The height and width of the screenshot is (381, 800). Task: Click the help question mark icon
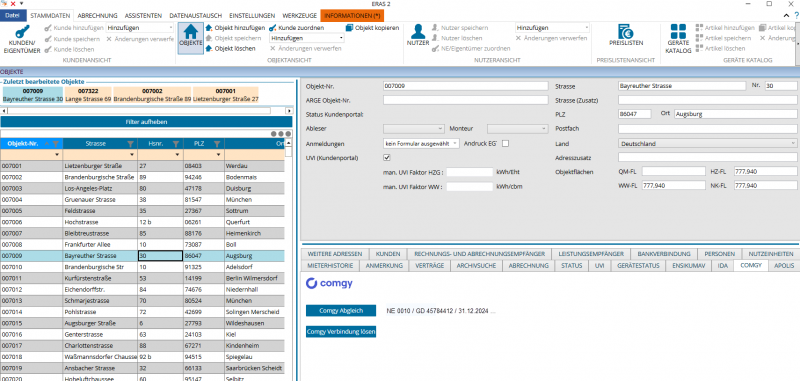tap(796, 16)
